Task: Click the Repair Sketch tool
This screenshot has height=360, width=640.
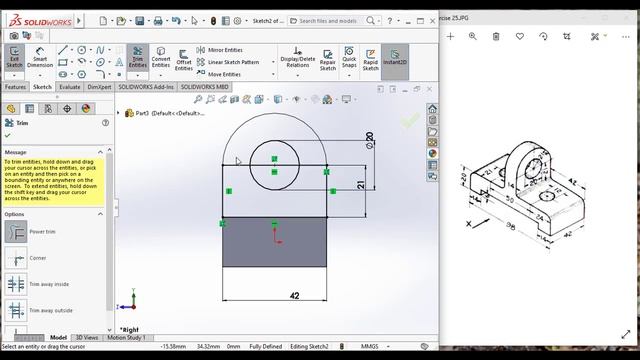Action: [327, 60]
